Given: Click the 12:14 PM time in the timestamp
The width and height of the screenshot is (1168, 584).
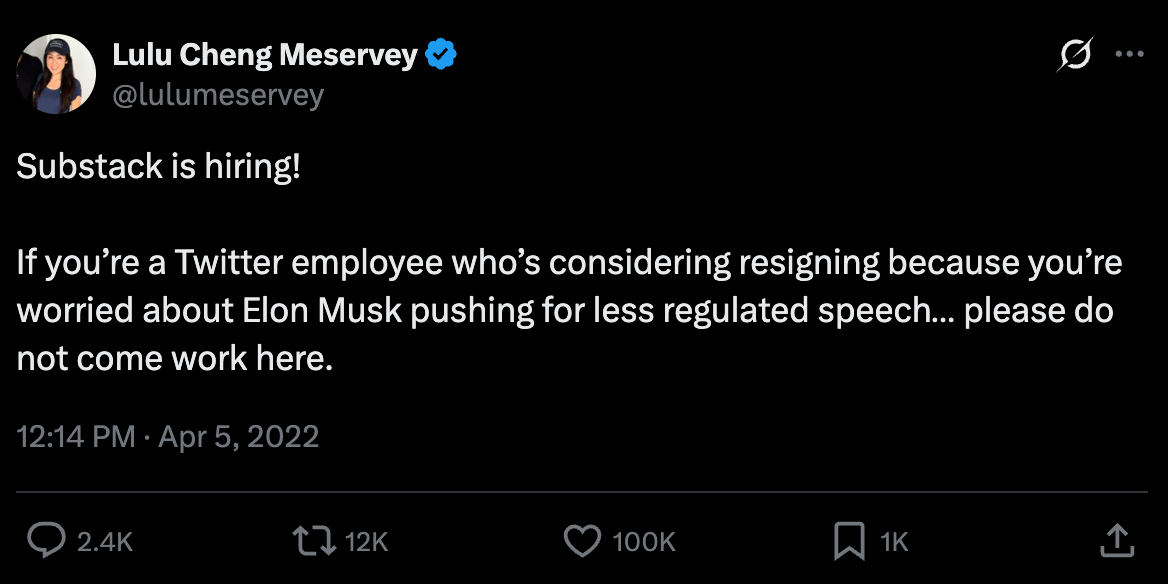Looking at the screenshot, I should coord(76,437).
